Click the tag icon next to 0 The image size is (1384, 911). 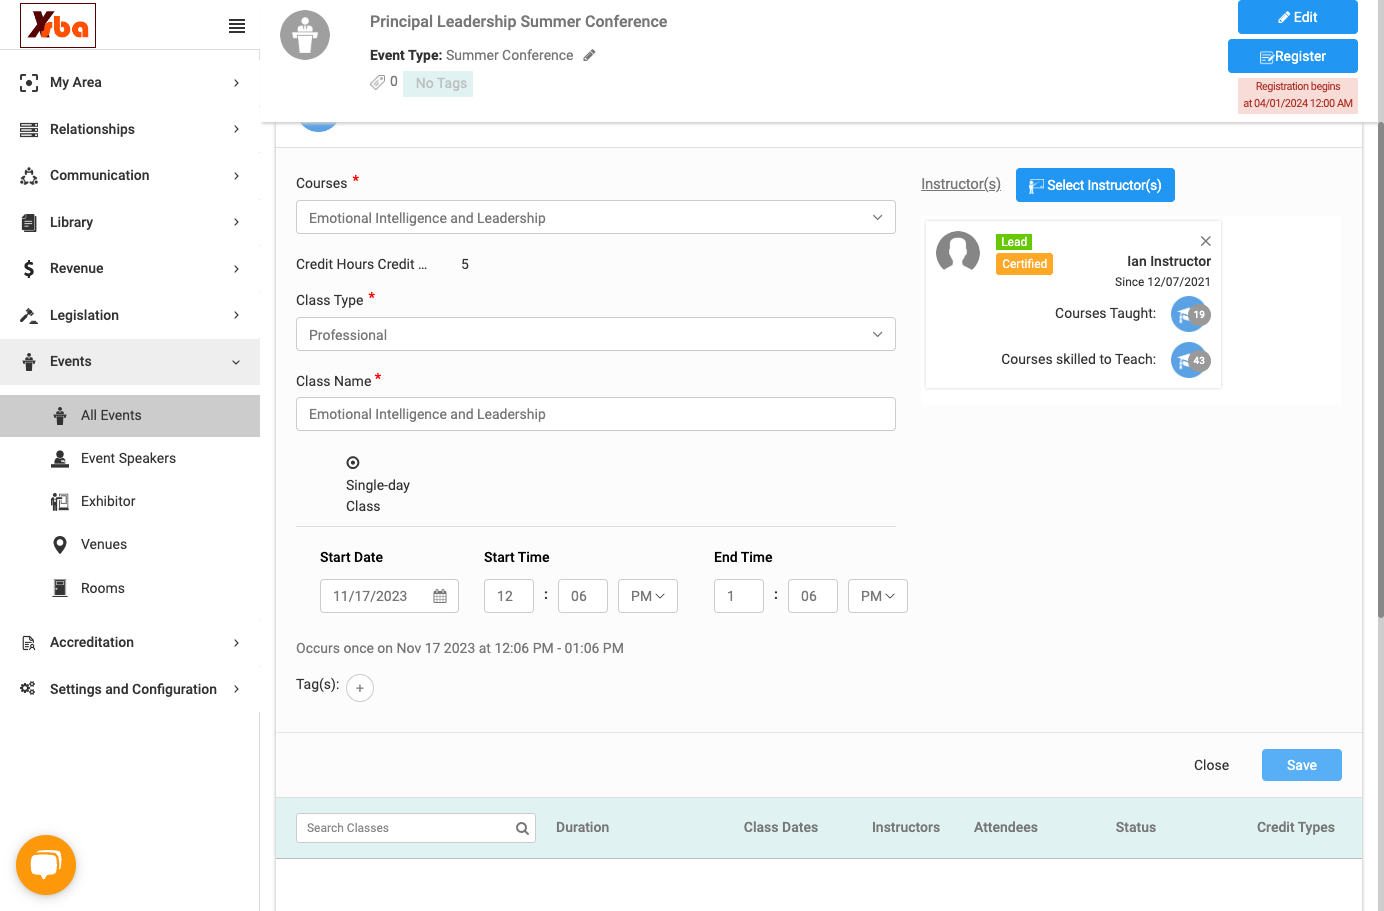377,82
